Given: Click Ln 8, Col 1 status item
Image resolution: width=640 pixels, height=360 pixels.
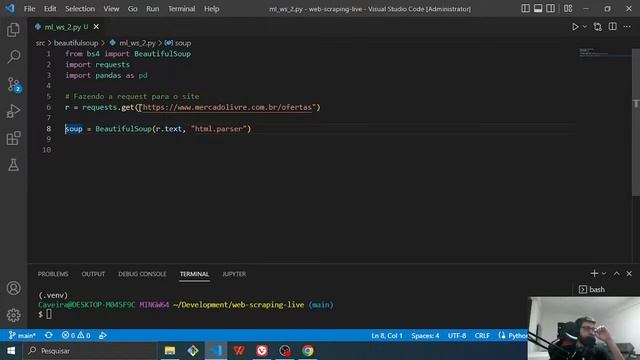Looking at the screenshot, I should tap(387, 336).
